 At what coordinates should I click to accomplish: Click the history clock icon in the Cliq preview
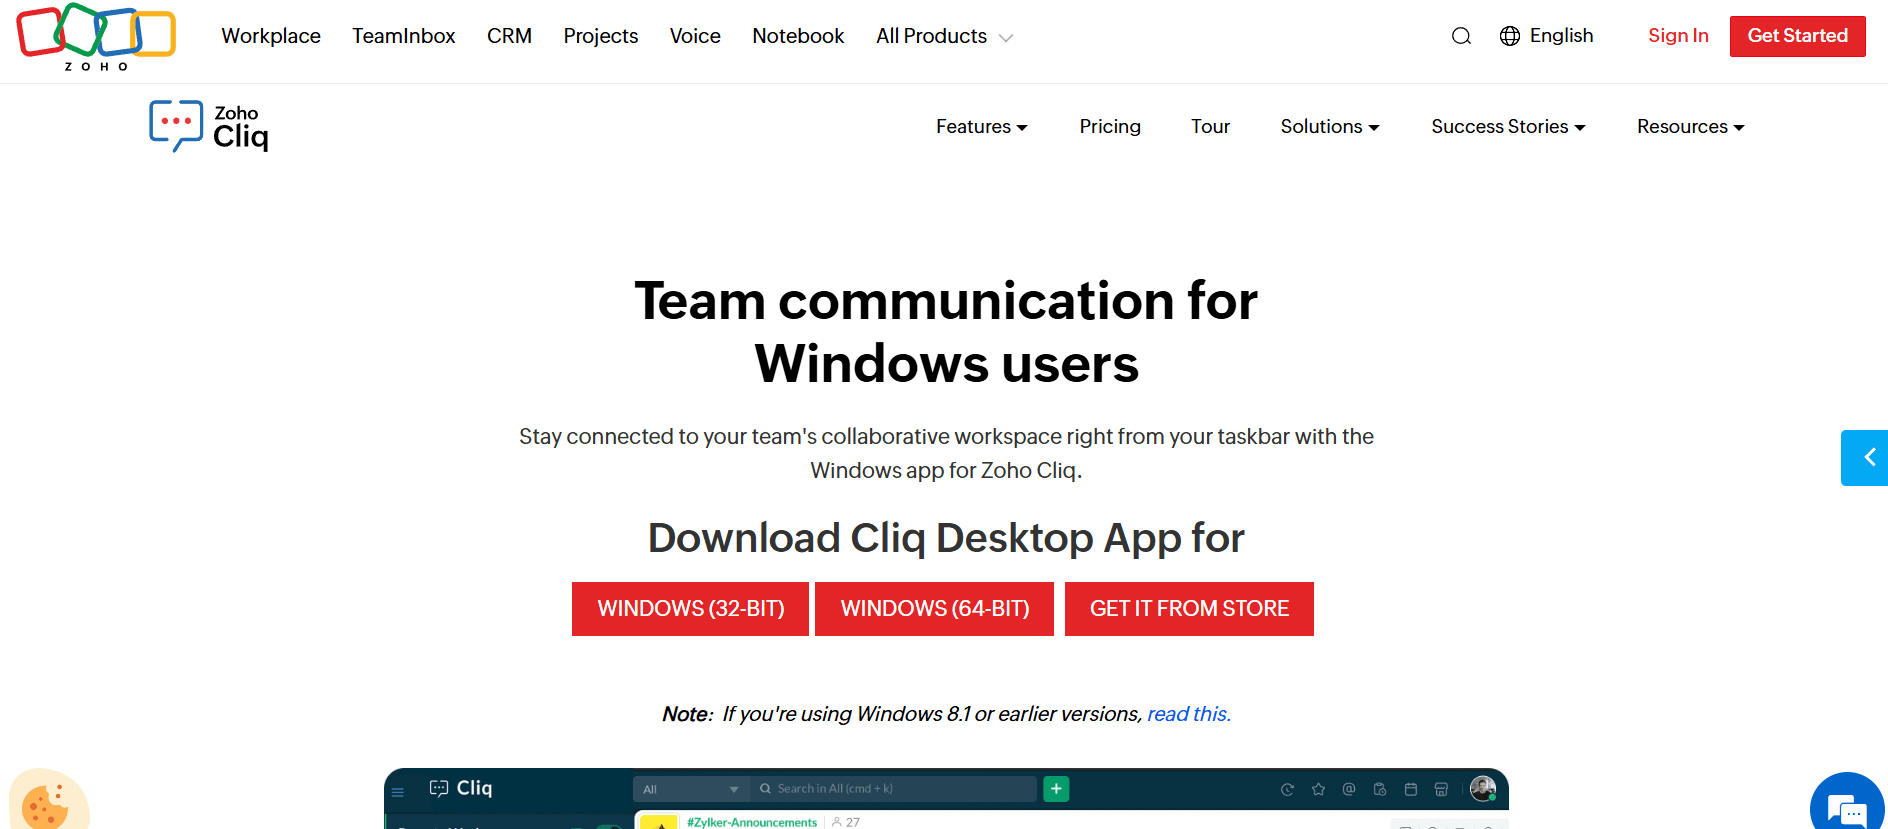[1287, 790]
